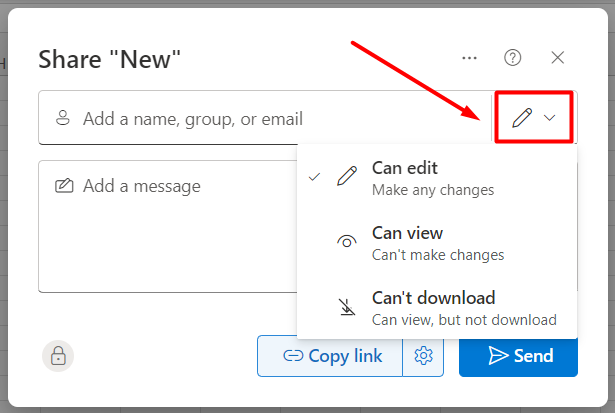Click the person icon in name field
This screenshot has width=615, height=413.
click(63, 118)
